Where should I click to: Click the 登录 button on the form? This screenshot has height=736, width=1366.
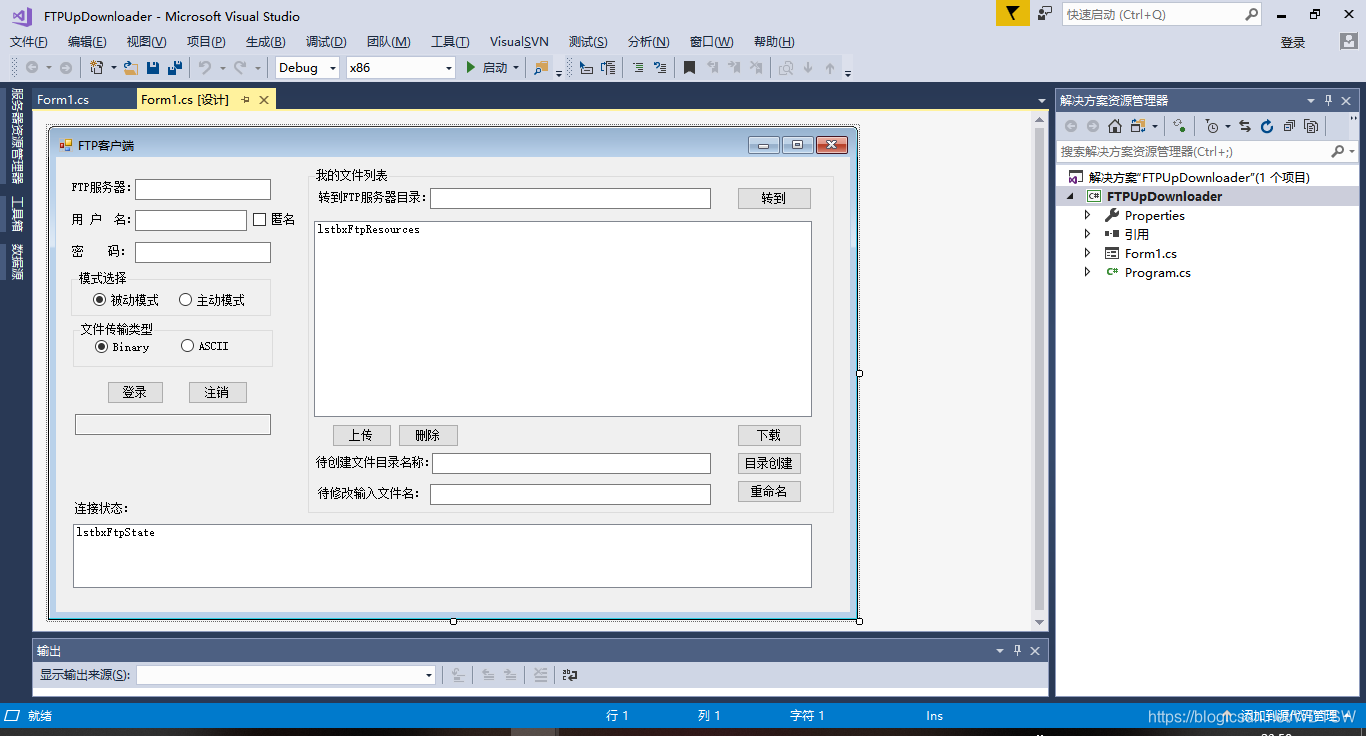click(135, 392)
